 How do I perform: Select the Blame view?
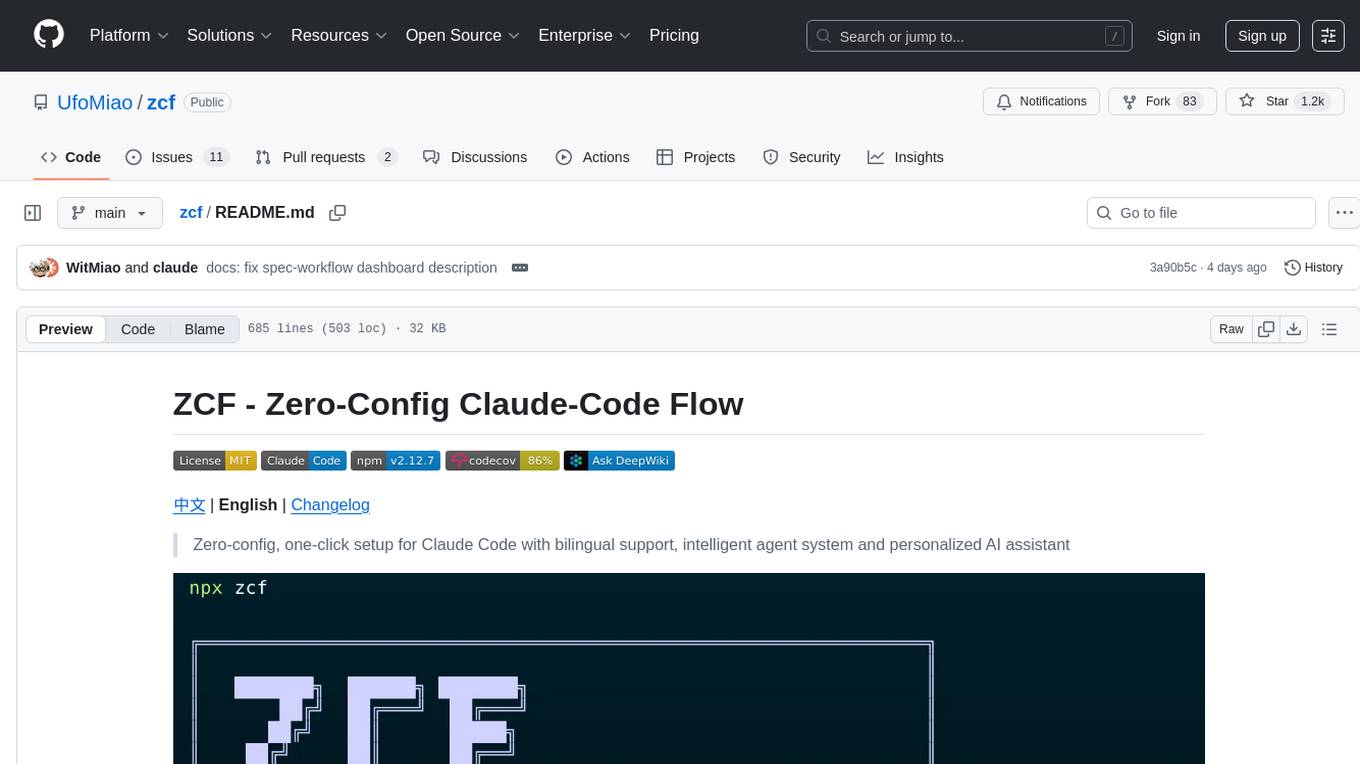pos(204,329)
